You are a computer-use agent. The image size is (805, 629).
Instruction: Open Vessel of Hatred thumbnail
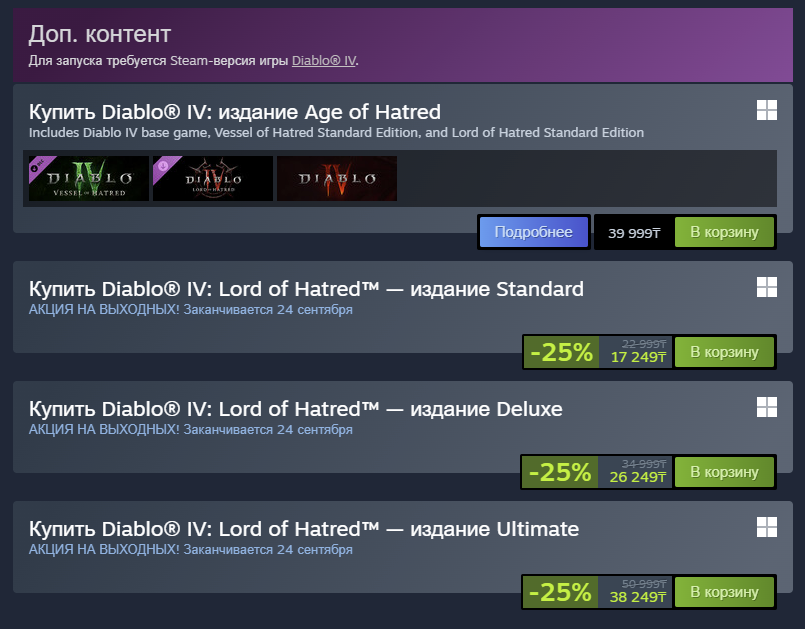click(89, 178)
